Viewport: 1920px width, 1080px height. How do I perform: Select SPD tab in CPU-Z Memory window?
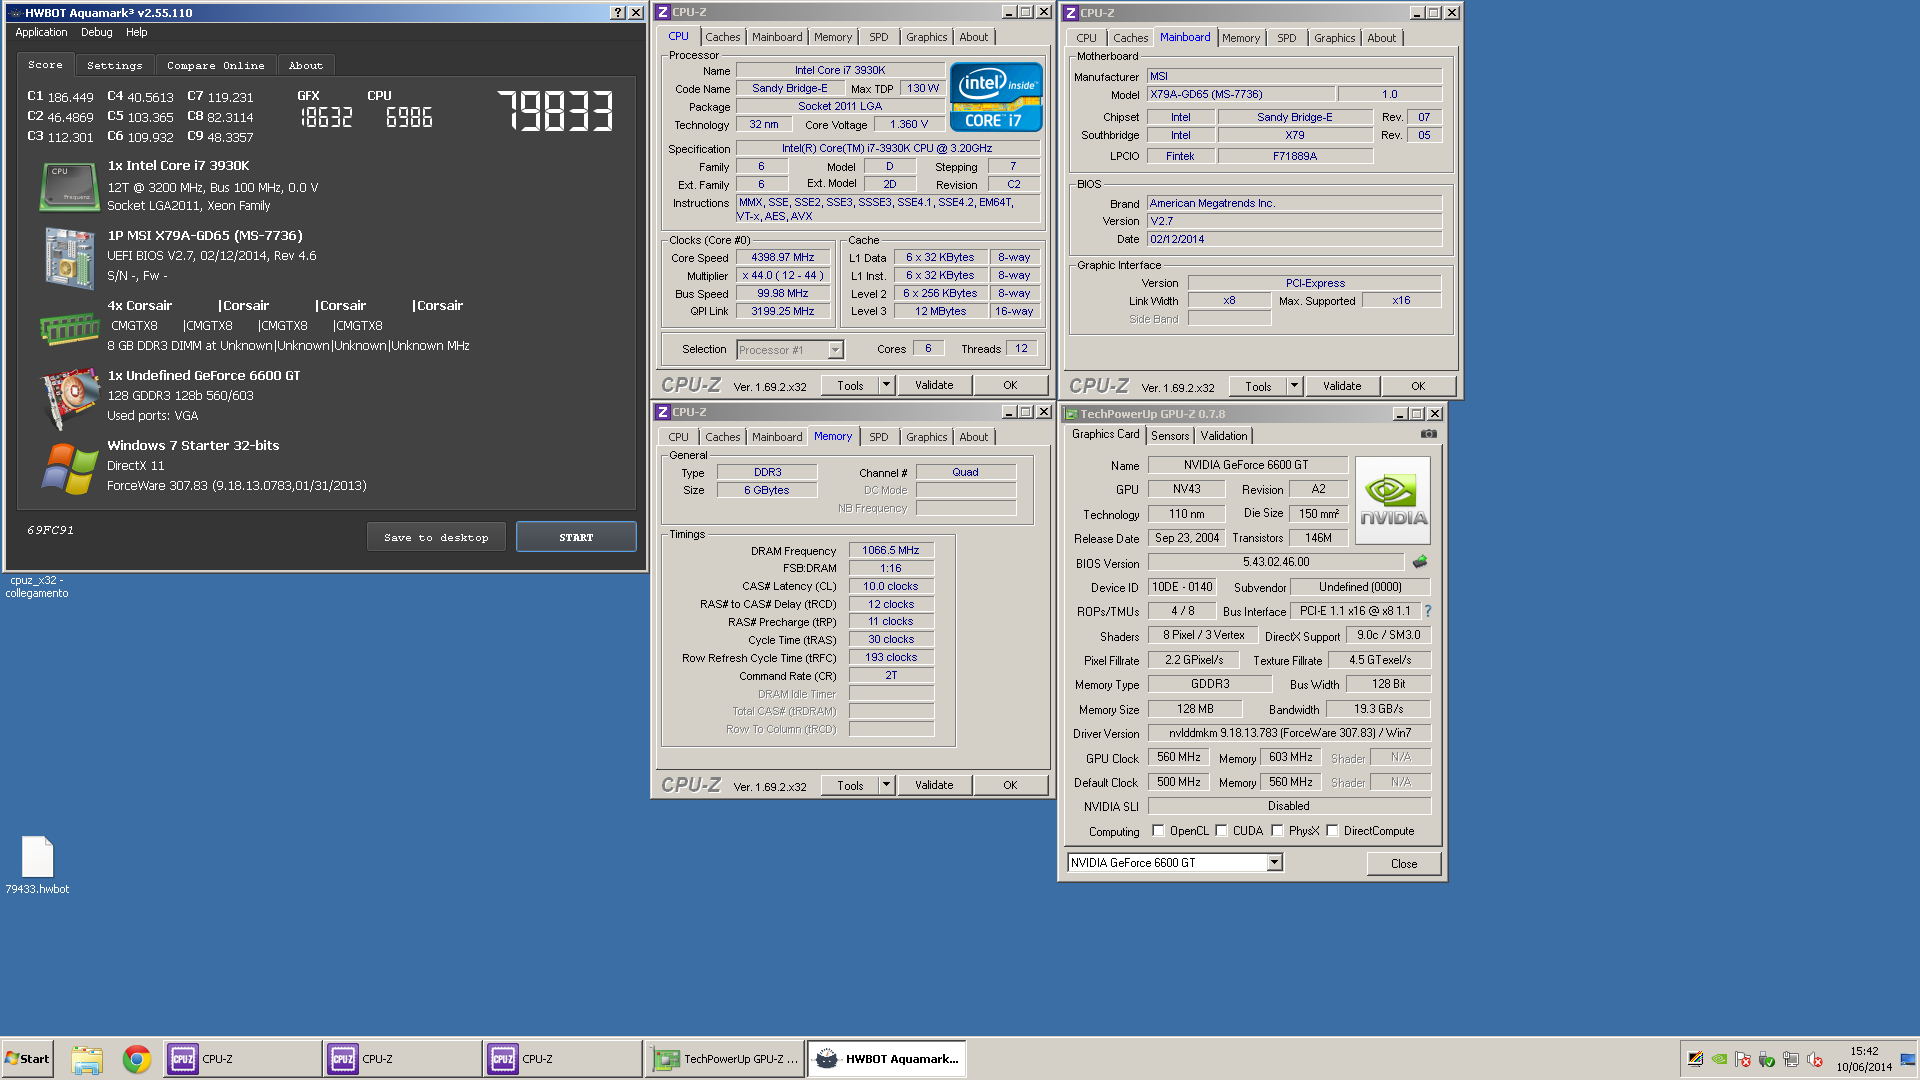tap(878, 437)
